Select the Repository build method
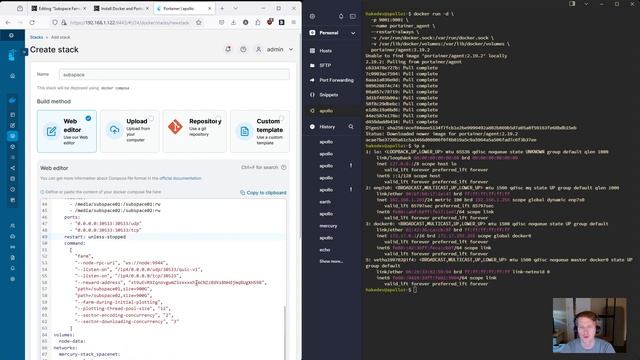 [195, 131]
